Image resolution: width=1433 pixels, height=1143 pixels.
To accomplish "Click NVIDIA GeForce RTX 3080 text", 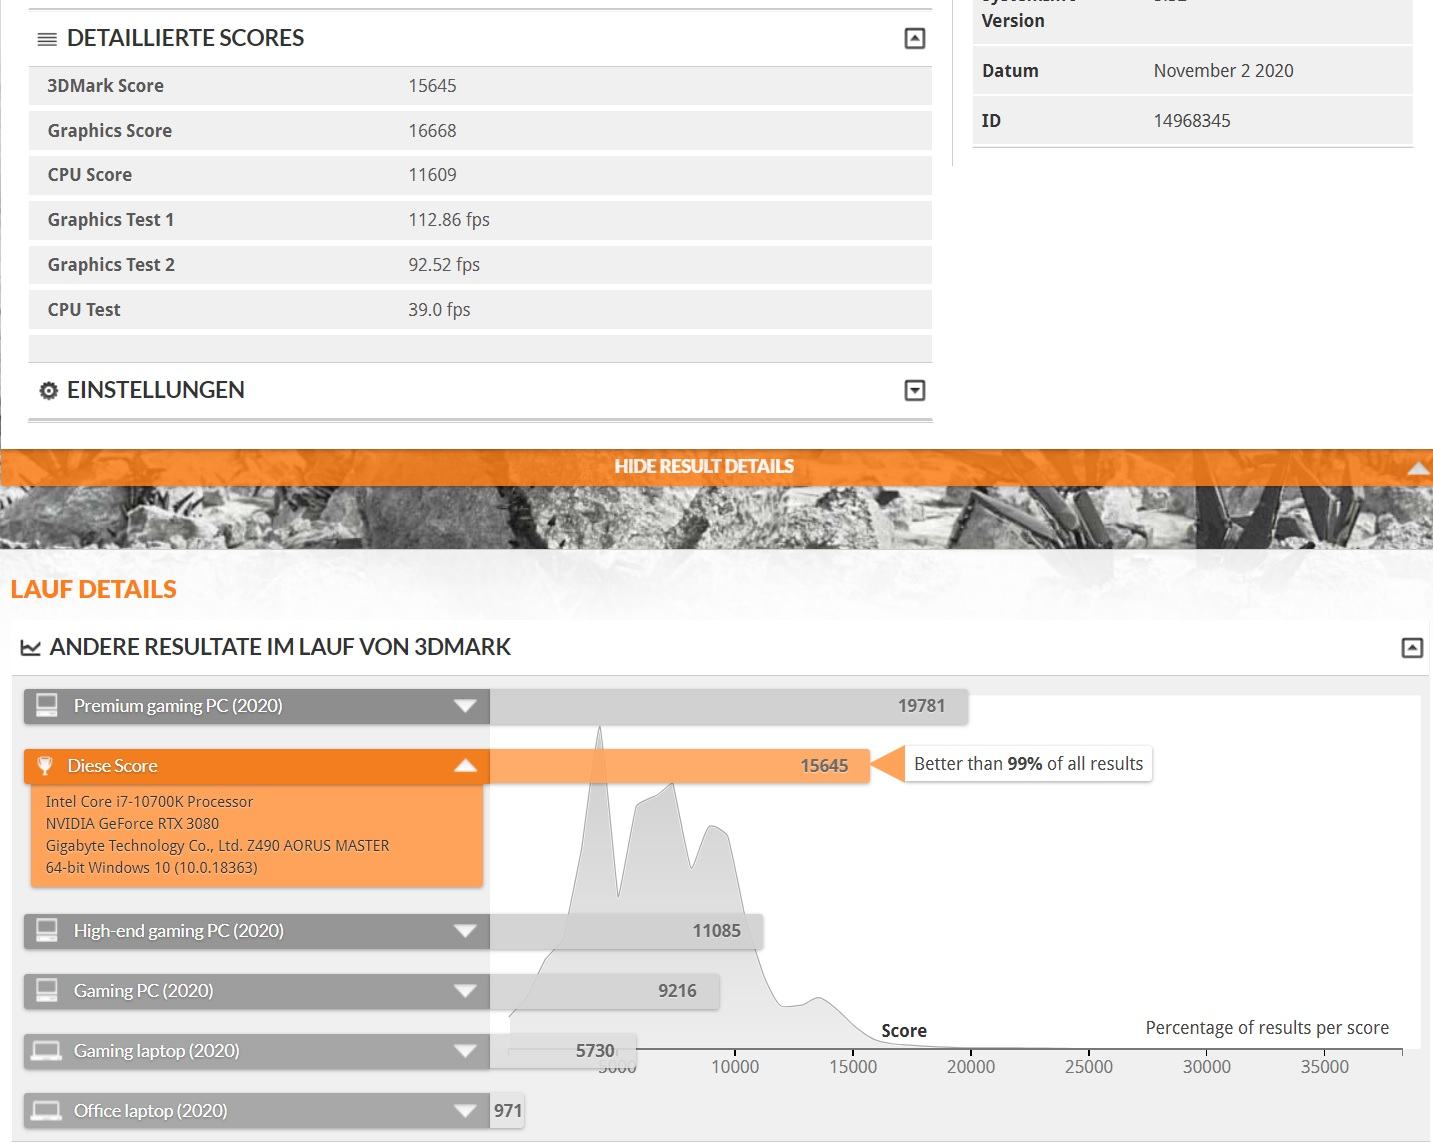I will pyautogui.click(x=132, y=824).
